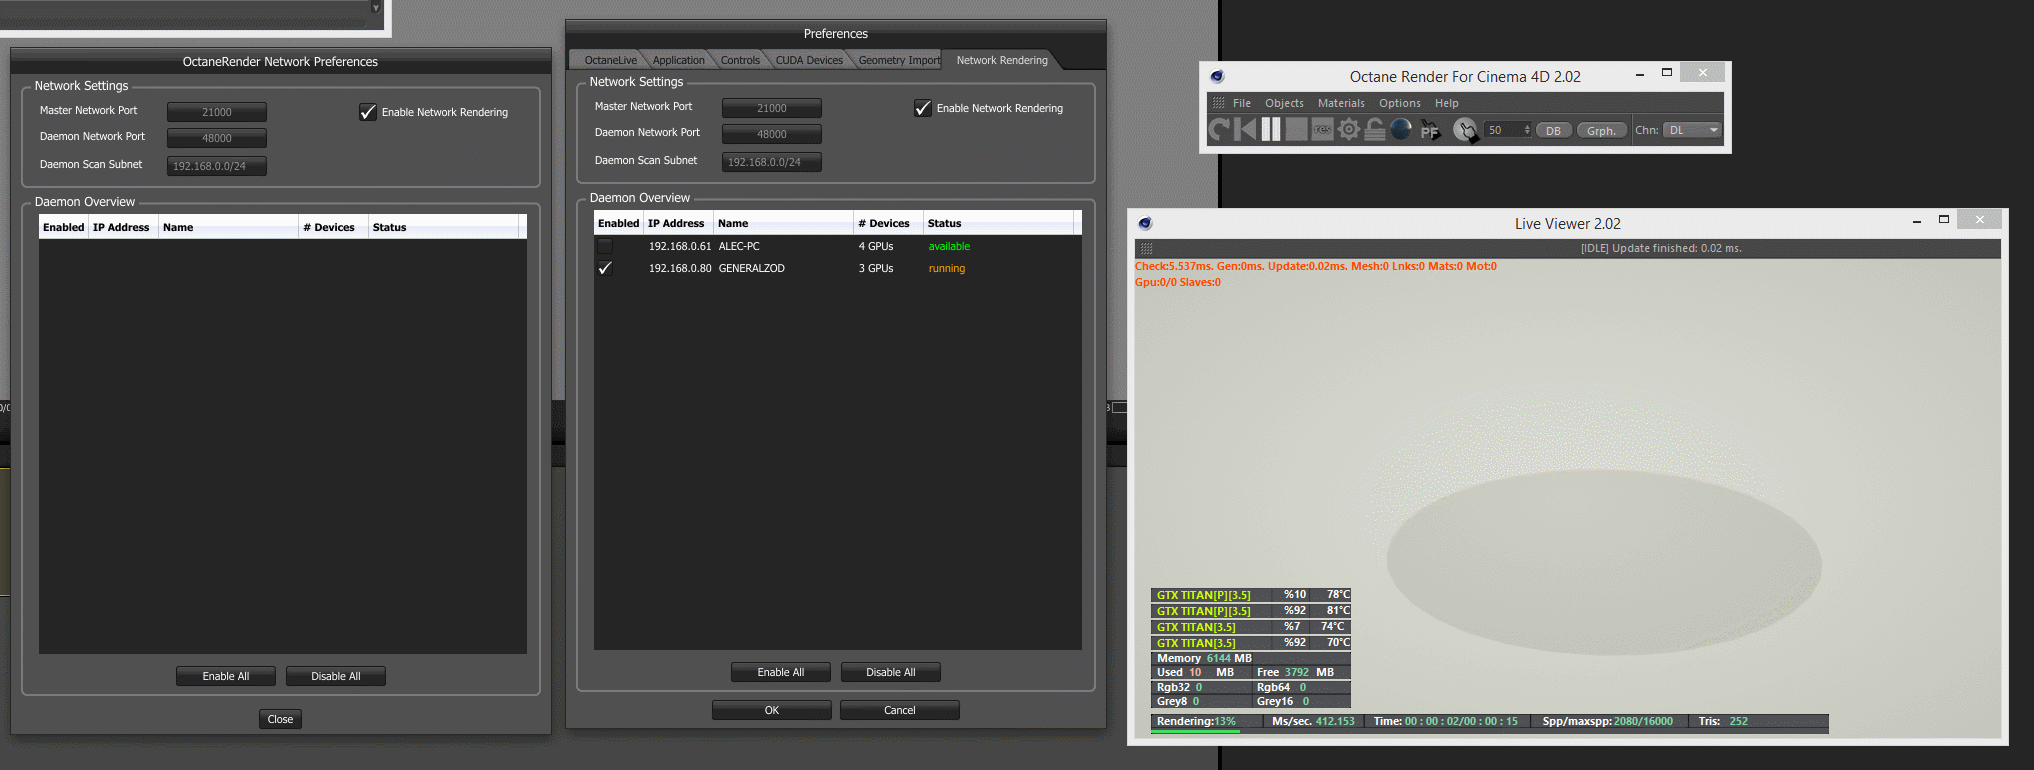This screenshot has height=770, width=2034.
Task: Select the 192.168.0.80 GENERALZOD row
Action: tap(838, 268)
